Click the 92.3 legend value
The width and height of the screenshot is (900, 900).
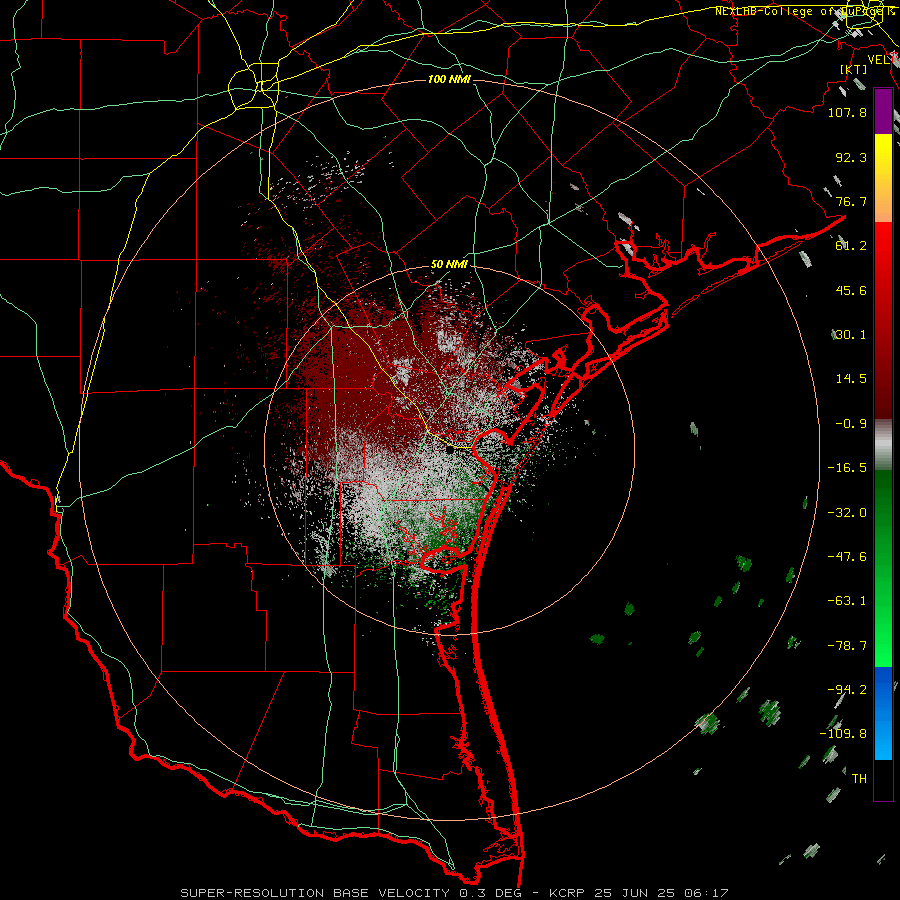click(x=851, y=157)
